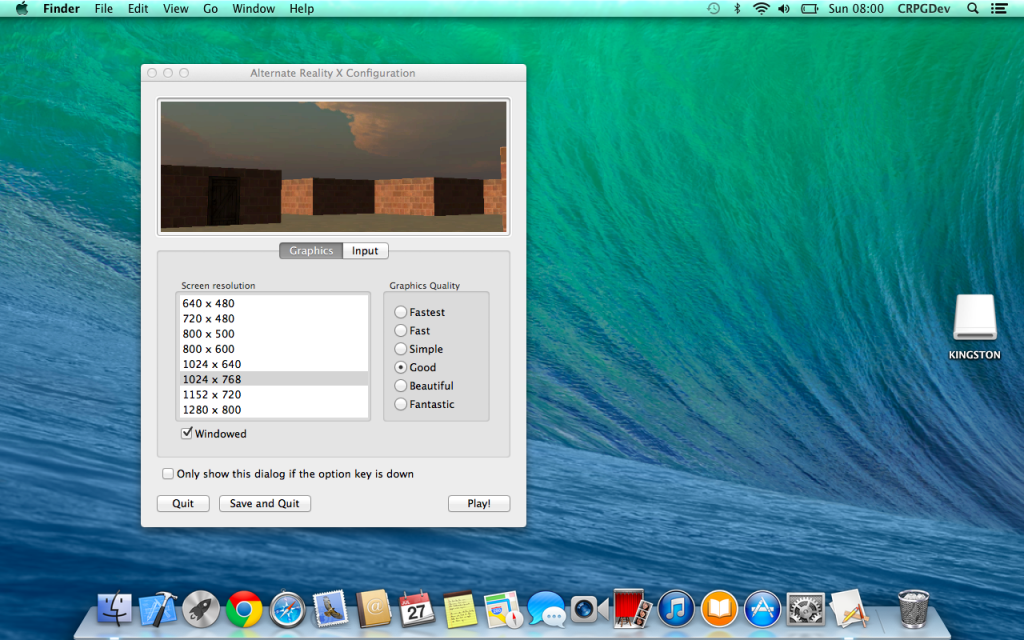
Task: Open the yellow Notes icon in dock
Action: coord(460,609)
